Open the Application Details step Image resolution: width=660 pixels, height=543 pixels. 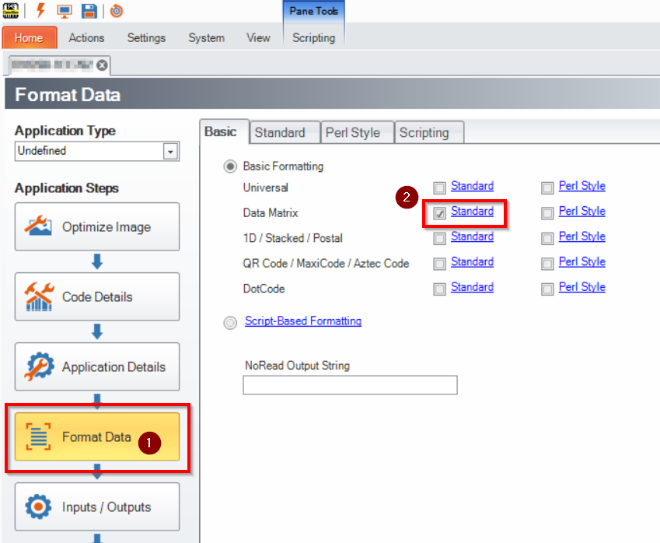tap(96, 367)
